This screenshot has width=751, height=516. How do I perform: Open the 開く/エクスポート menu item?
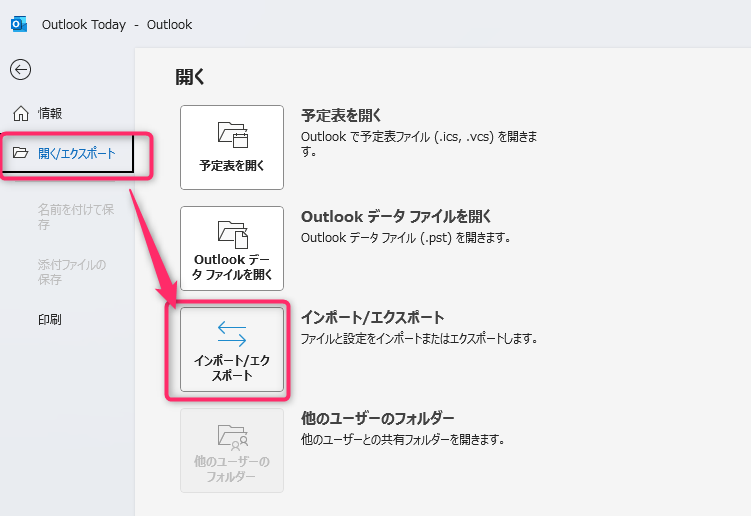pyautogui.click(x=68, y=153)
